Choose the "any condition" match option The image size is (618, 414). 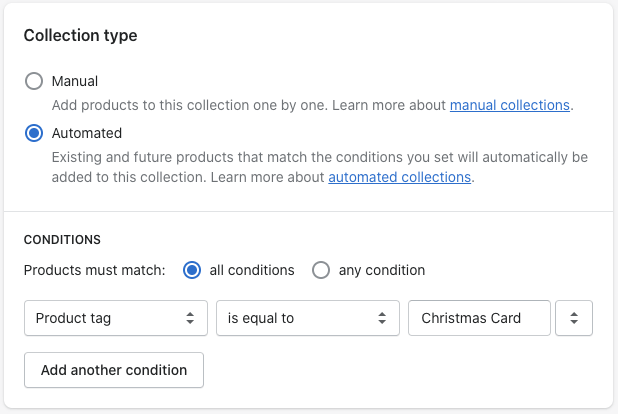click(321, 270)
